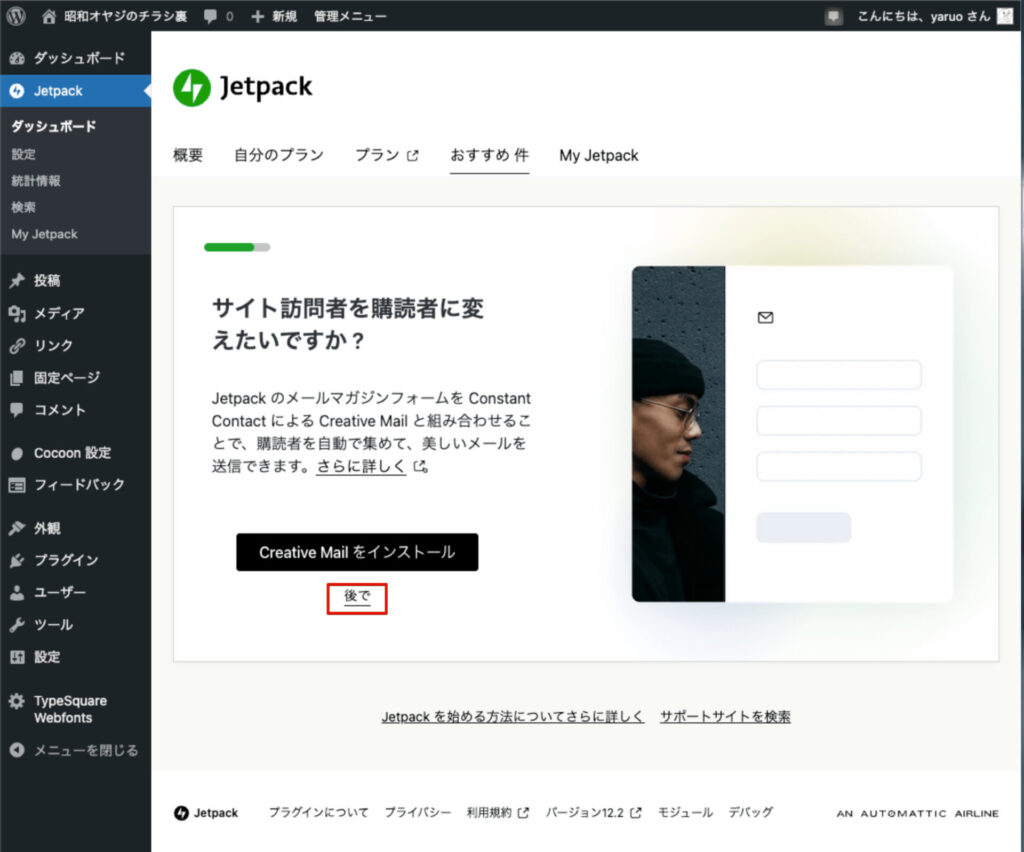Open the ダッシュボード Jetpack submenu item
Screen dimensions: 1024x852
click(x=54, y=126)
